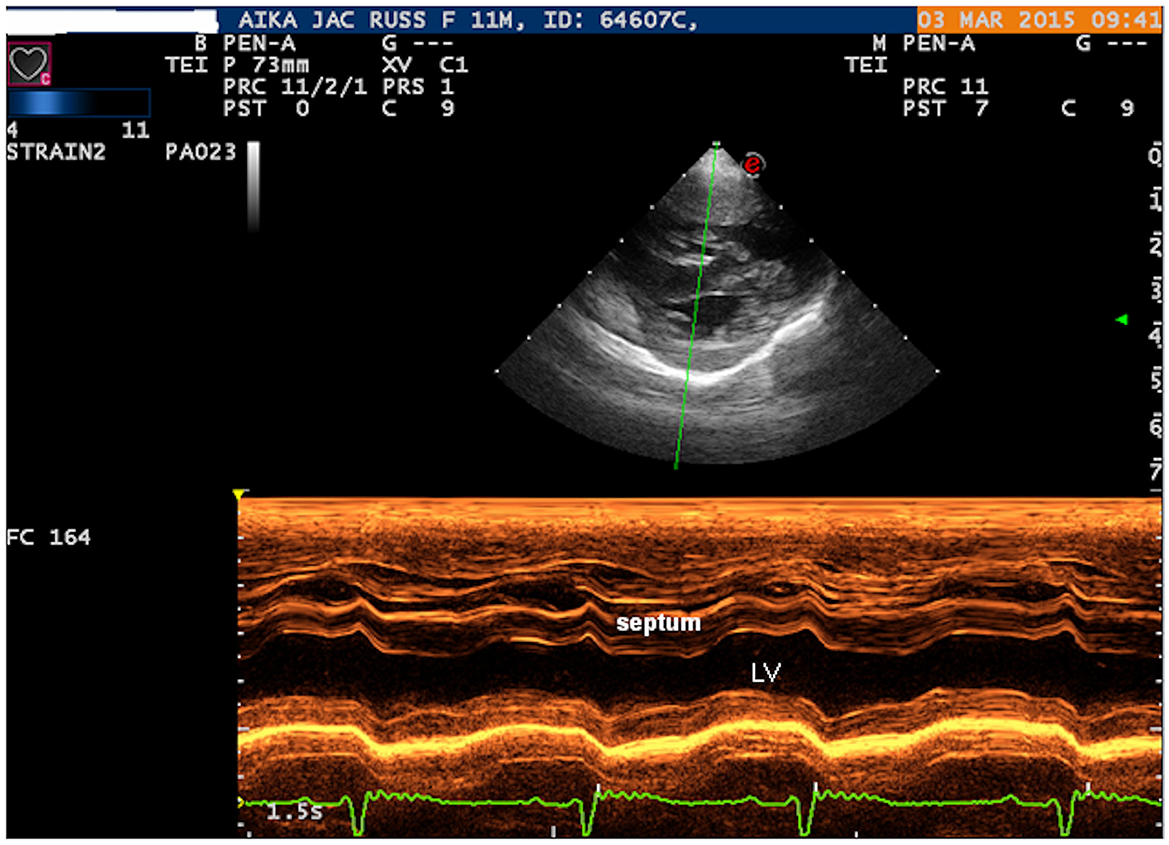The image size is (1169, 845).
Task: Click the grayscale bar beside PA023
Action: coord(254,185)
